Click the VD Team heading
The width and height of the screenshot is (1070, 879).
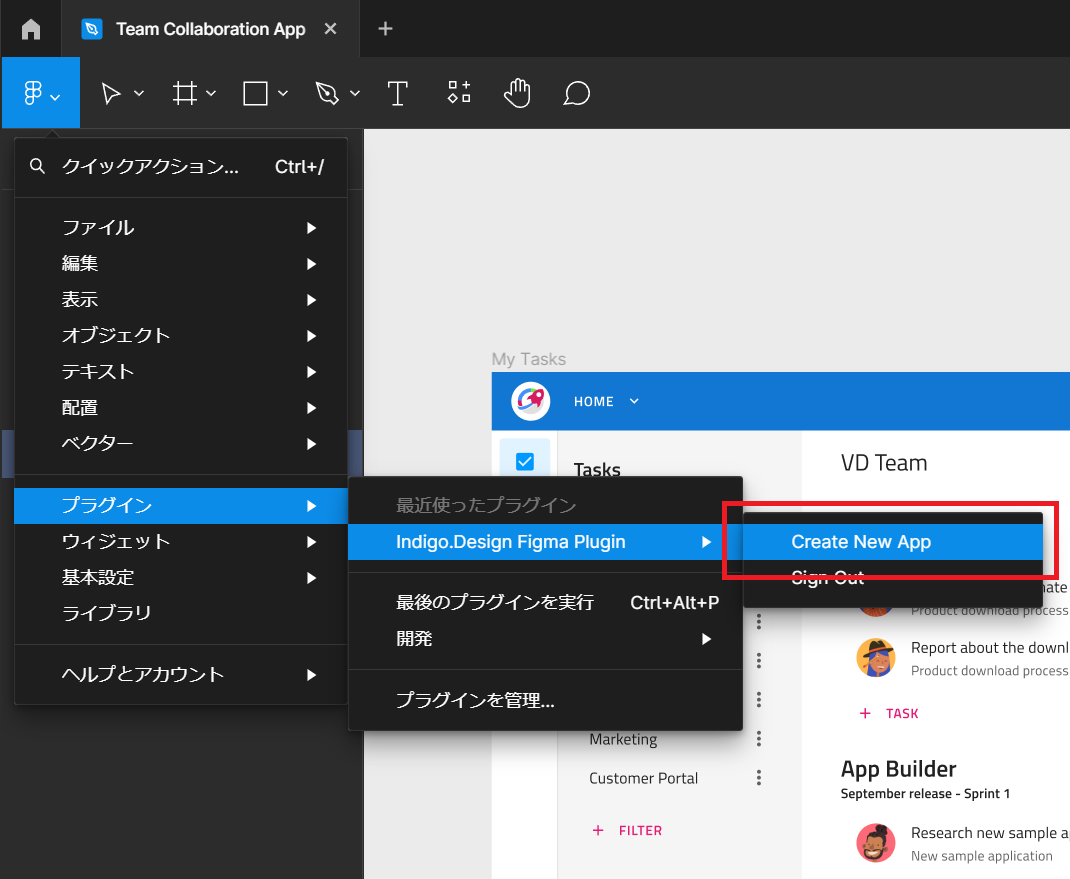[884, 463]
